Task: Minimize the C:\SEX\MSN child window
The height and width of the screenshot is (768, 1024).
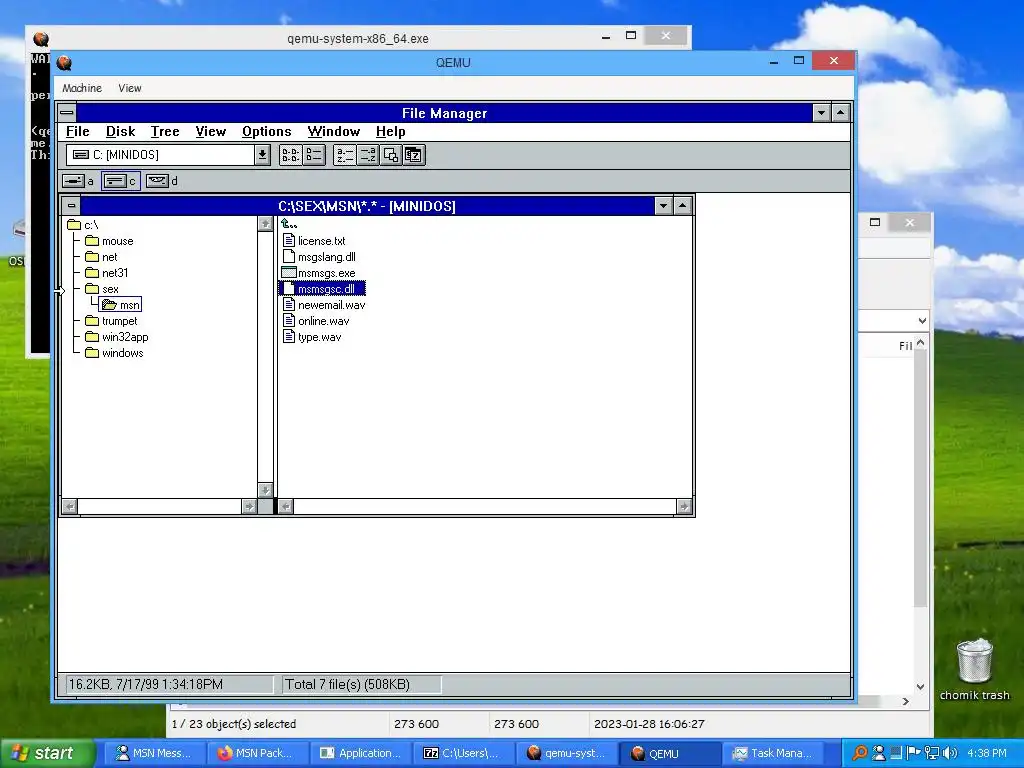Action: [x=664, y=206]
